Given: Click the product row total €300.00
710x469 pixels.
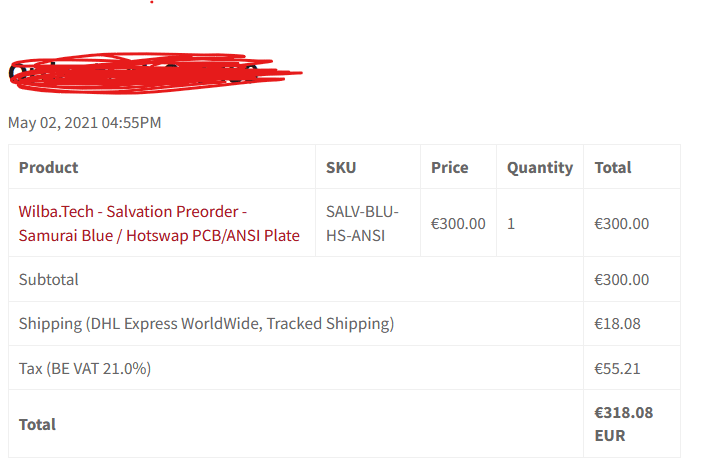Looking at the screenshot, I should click(622, 224).
